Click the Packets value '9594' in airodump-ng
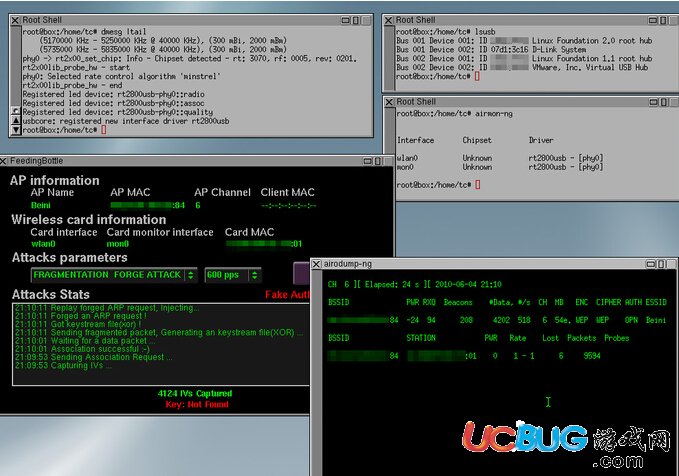Viewport: 679px width, 476px height. [x=592, y=356]
